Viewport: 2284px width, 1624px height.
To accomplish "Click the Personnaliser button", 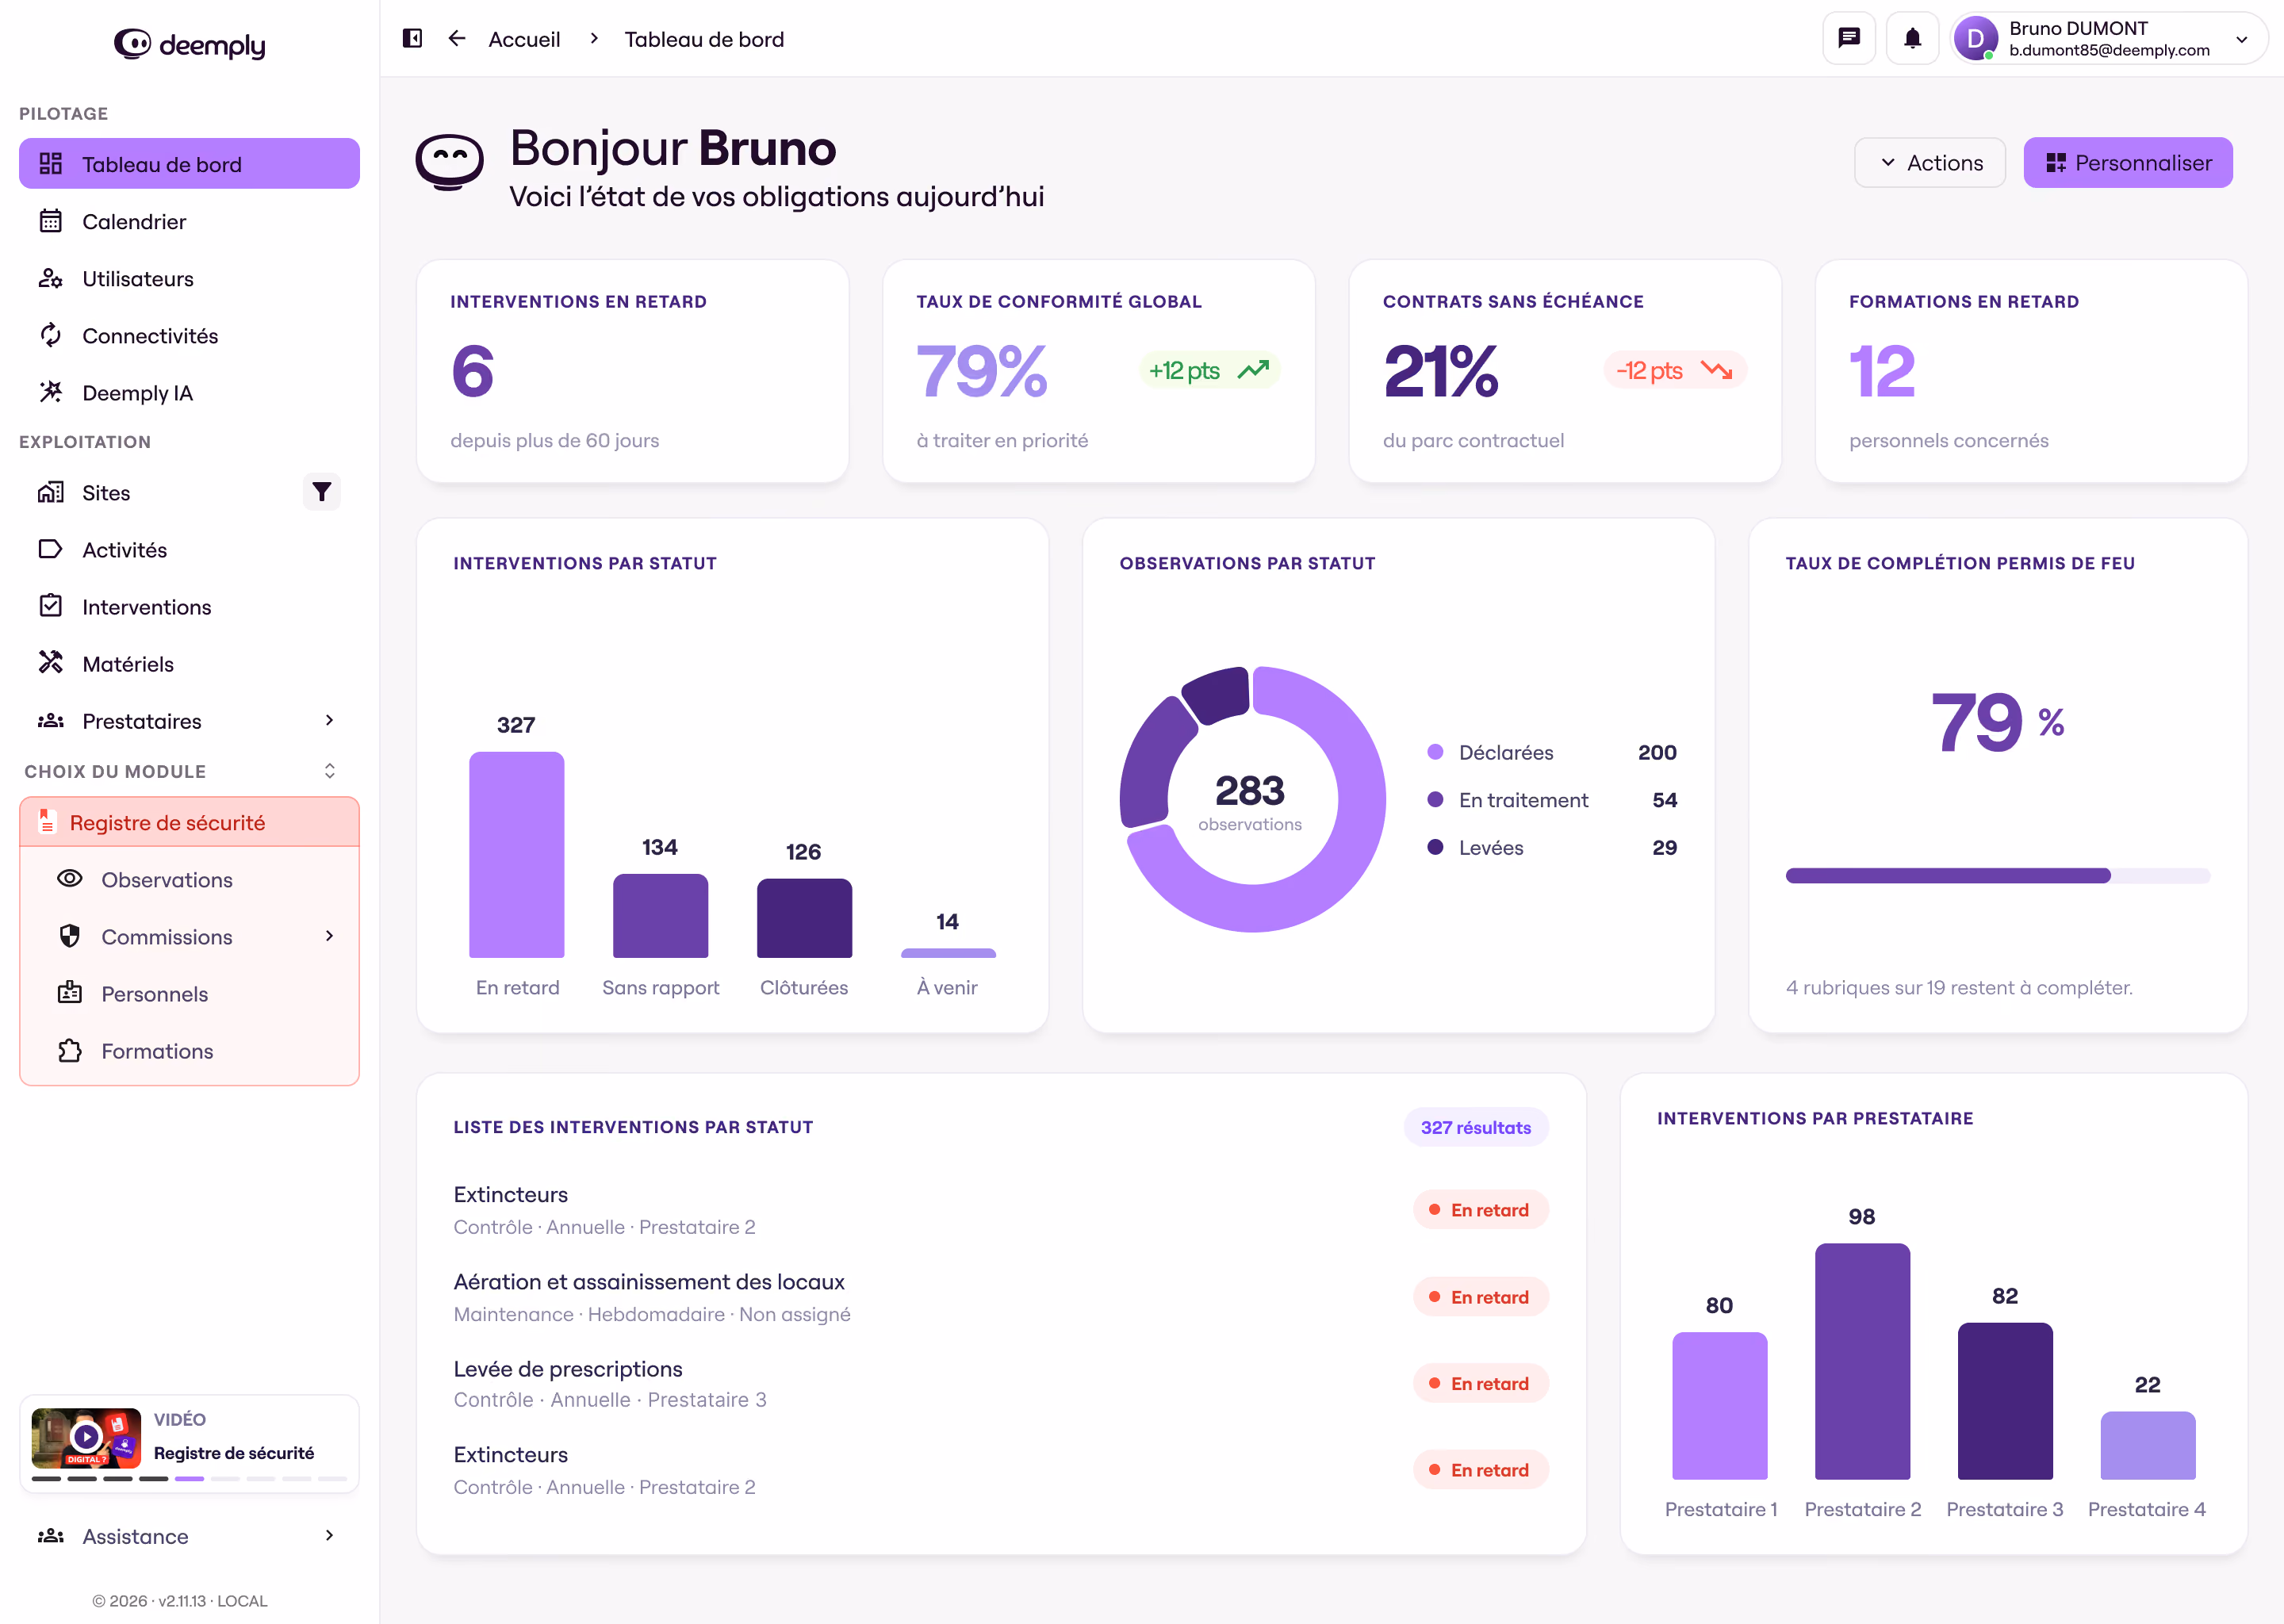I will (x=2128, y=163).
